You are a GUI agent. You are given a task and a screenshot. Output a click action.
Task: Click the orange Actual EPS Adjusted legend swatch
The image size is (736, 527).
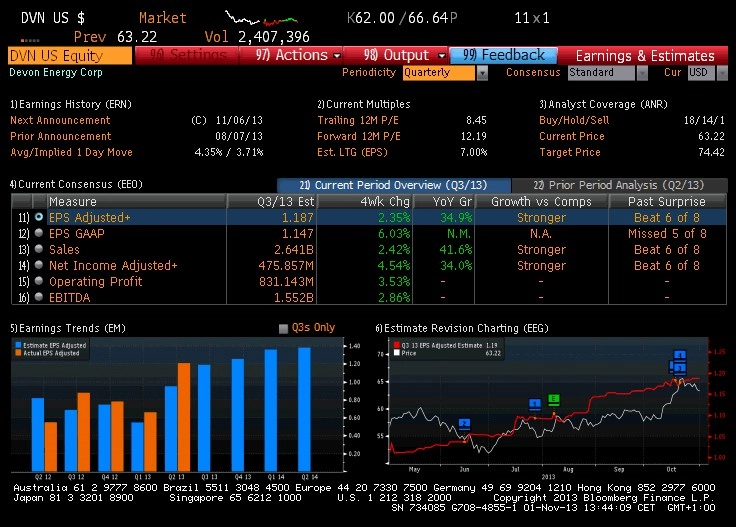(x=18, y=353)
